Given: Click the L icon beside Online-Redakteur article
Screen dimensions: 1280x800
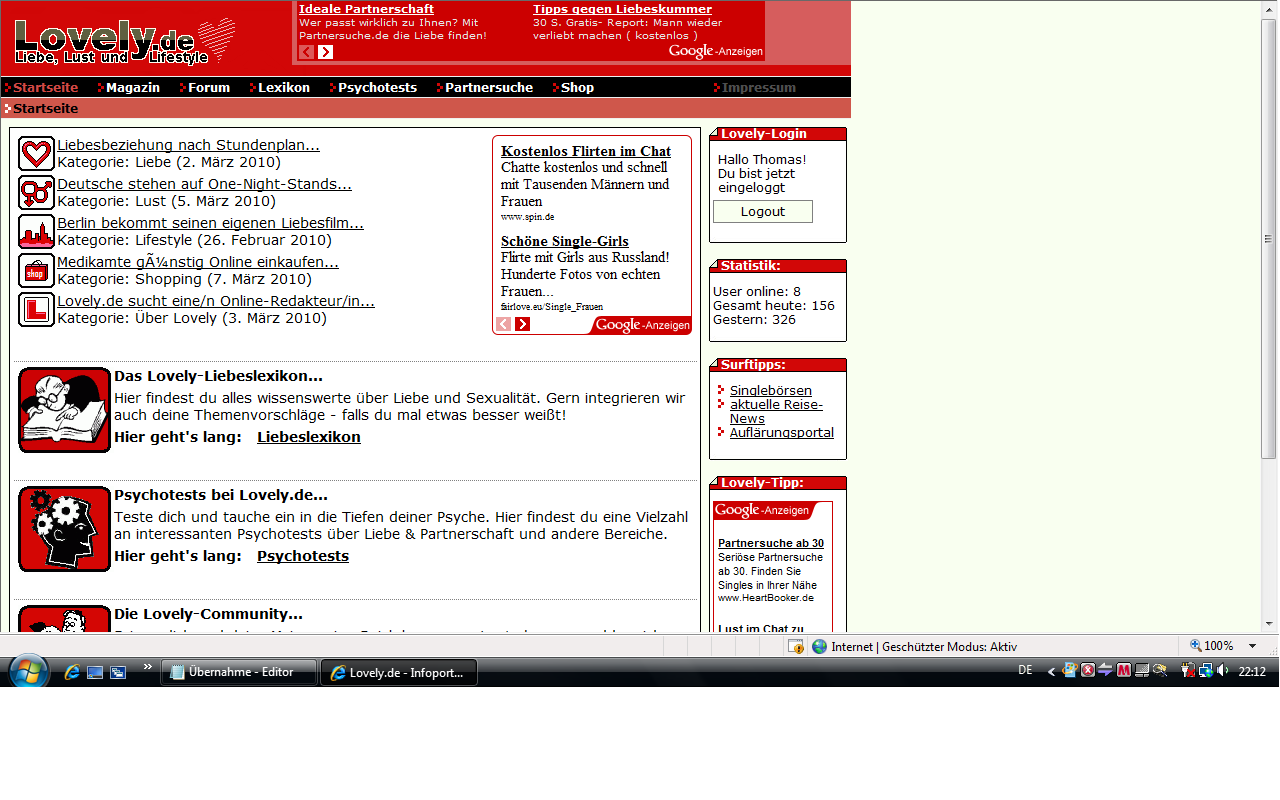Looking at the screenshot, I should coord(36,309).
